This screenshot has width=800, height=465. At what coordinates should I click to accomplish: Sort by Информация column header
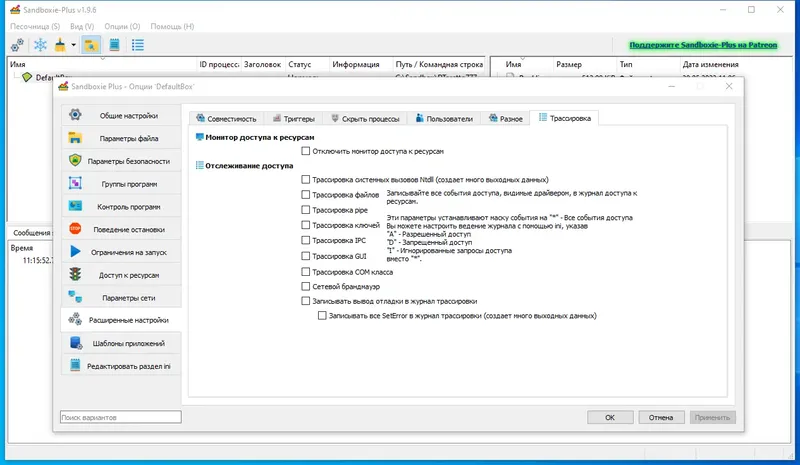361,64
